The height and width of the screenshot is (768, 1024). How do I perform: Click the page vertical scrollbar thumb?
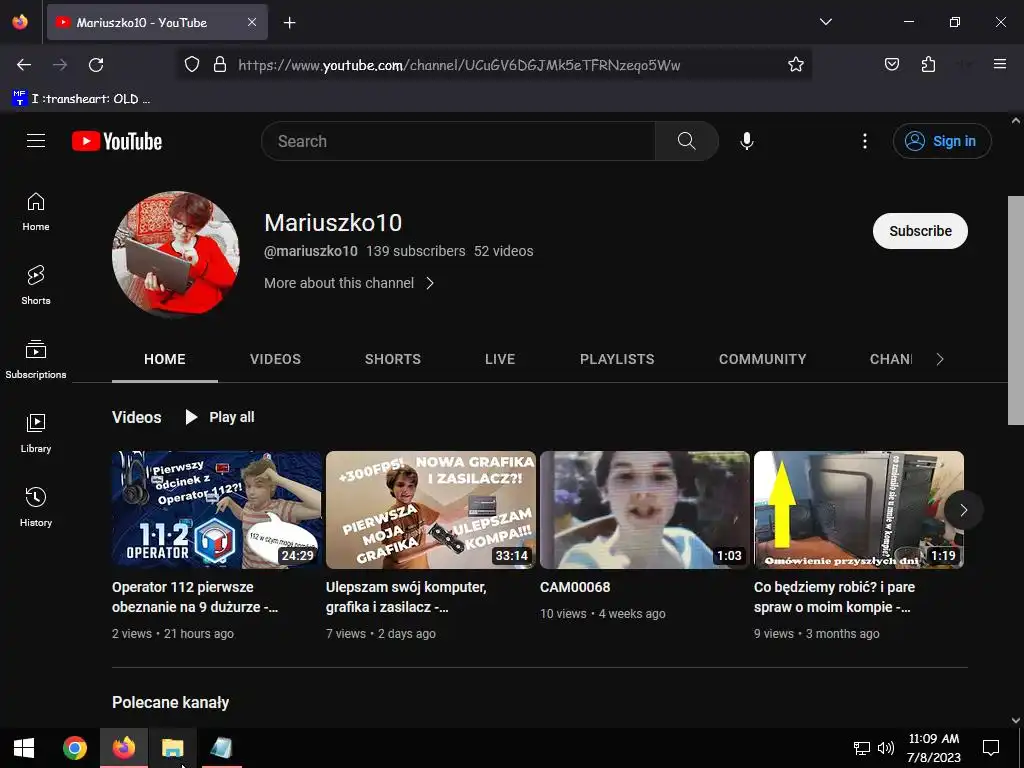click(x=1016, y=310)
